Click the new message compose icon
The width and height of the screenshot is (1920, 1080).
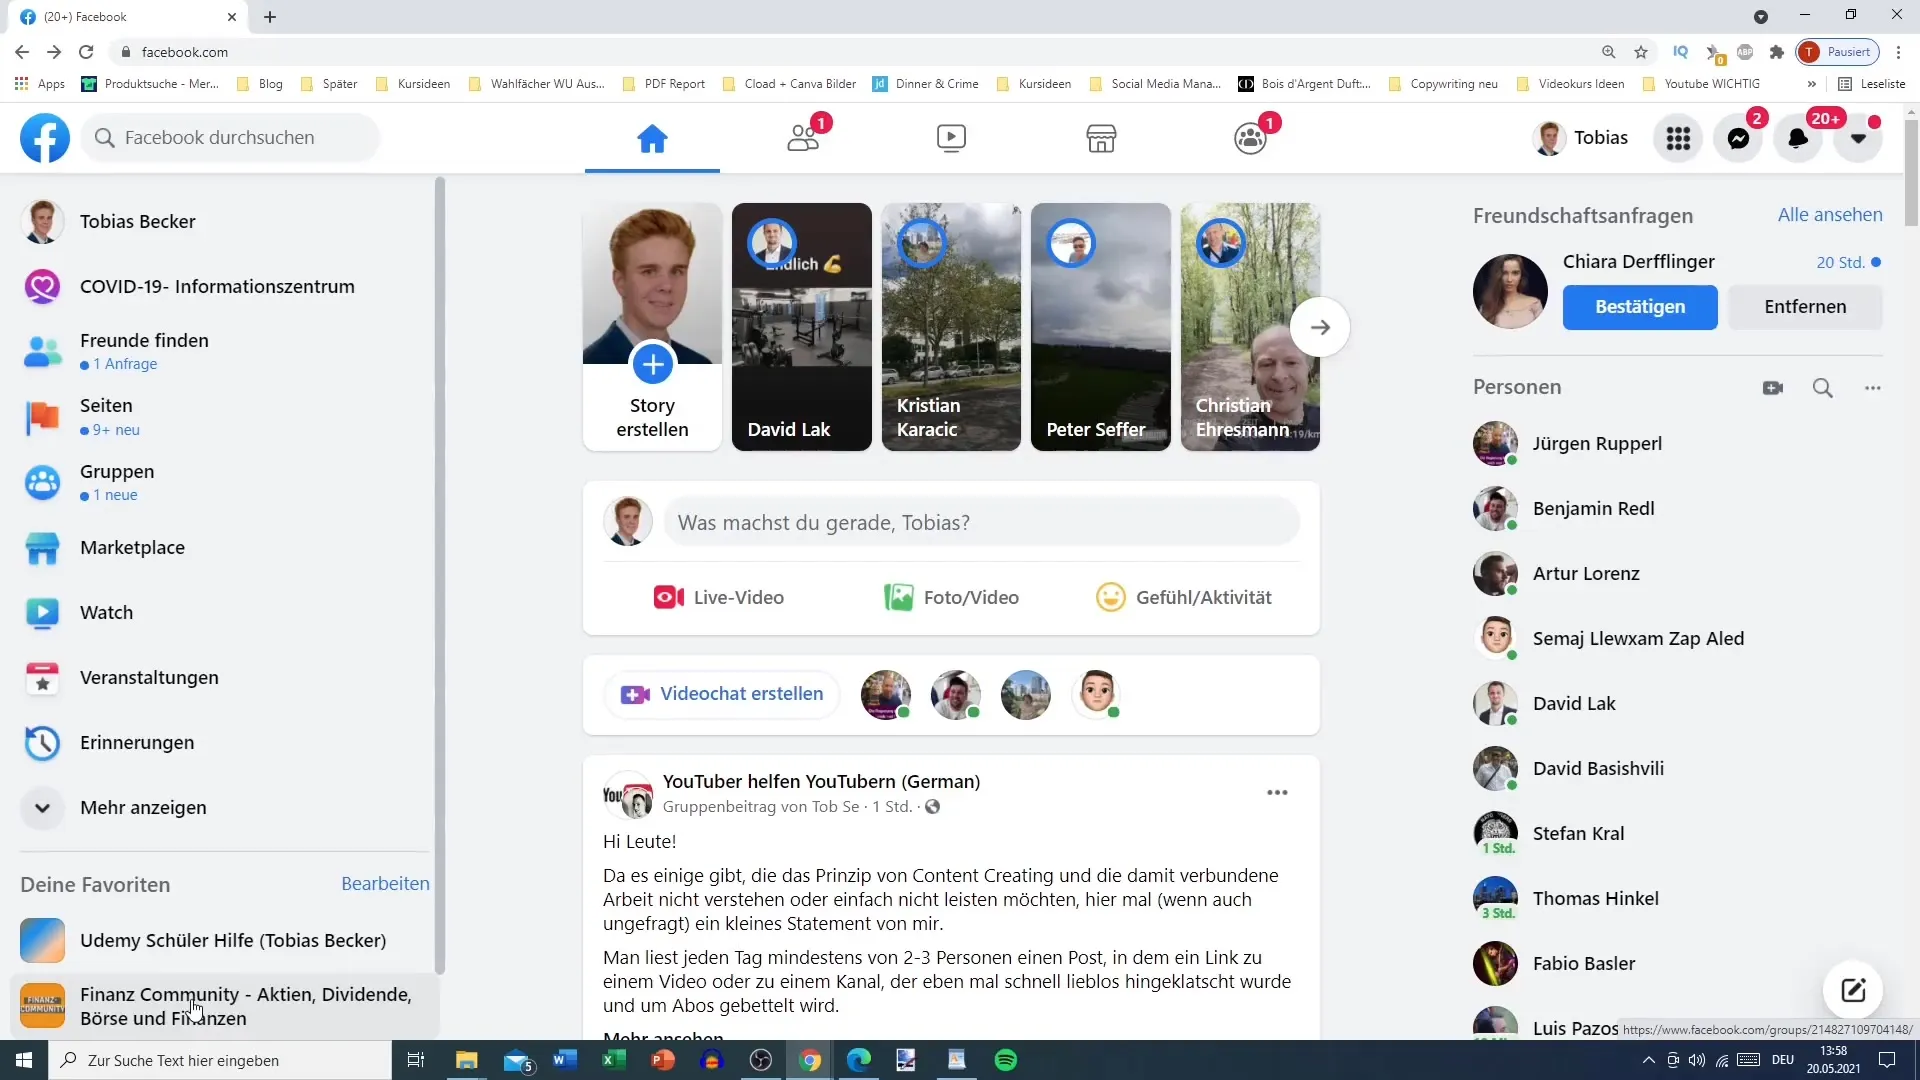(1852, 990)
